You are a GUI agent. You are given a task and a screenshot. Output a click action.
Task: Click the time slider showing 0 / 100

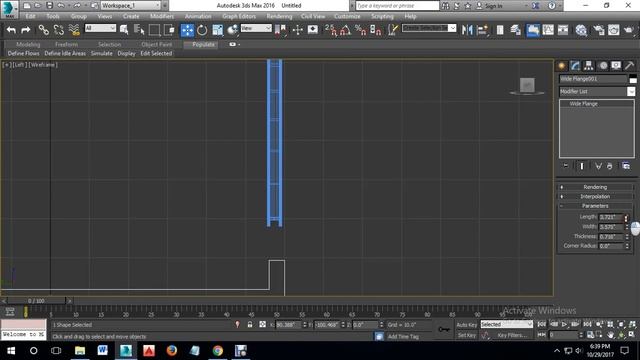[36, 301]
